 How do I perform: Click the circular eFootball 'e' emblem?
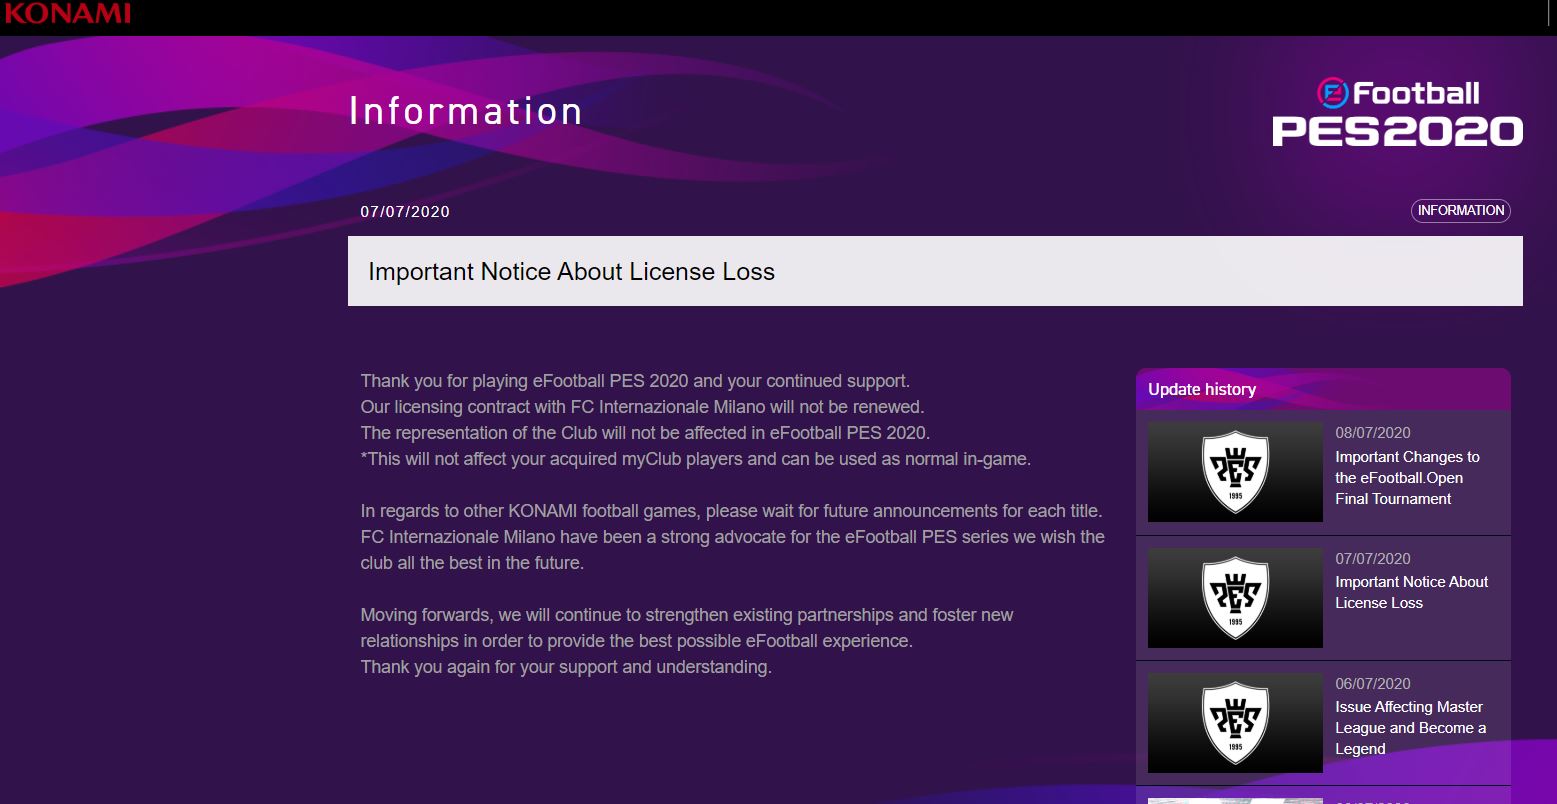1333,94
